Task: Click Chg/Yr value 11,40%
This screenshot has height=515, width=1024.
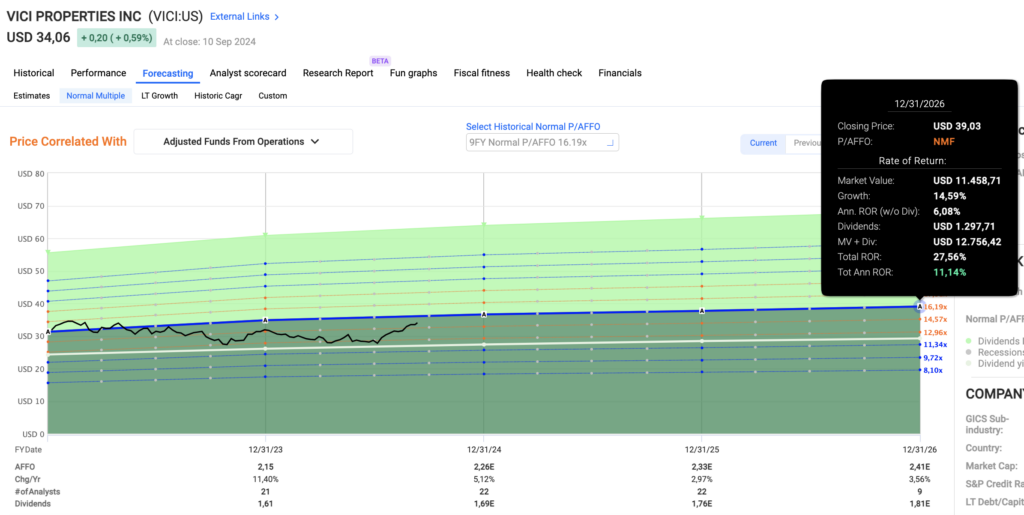Action: pyautogui.click(x=265, y=479)
